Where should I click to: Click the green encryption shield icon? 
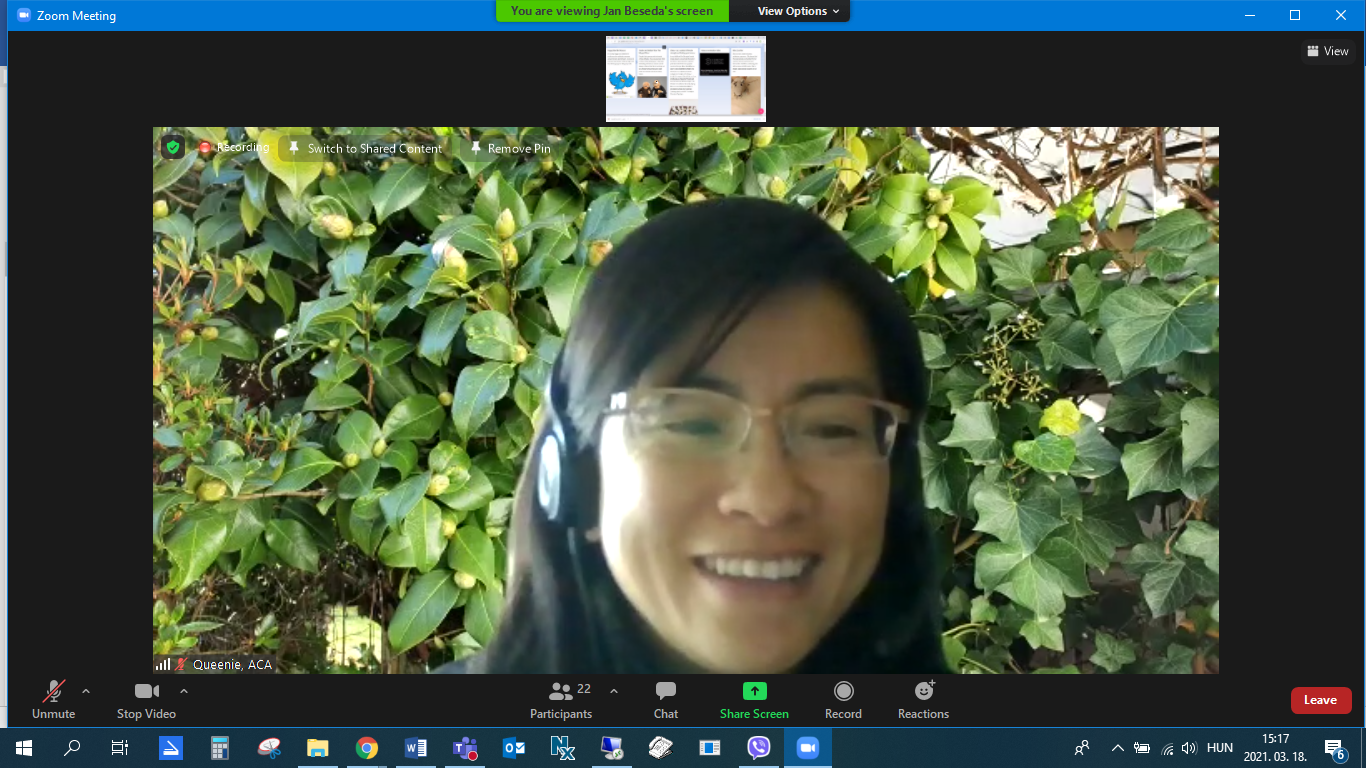point(173,148)
